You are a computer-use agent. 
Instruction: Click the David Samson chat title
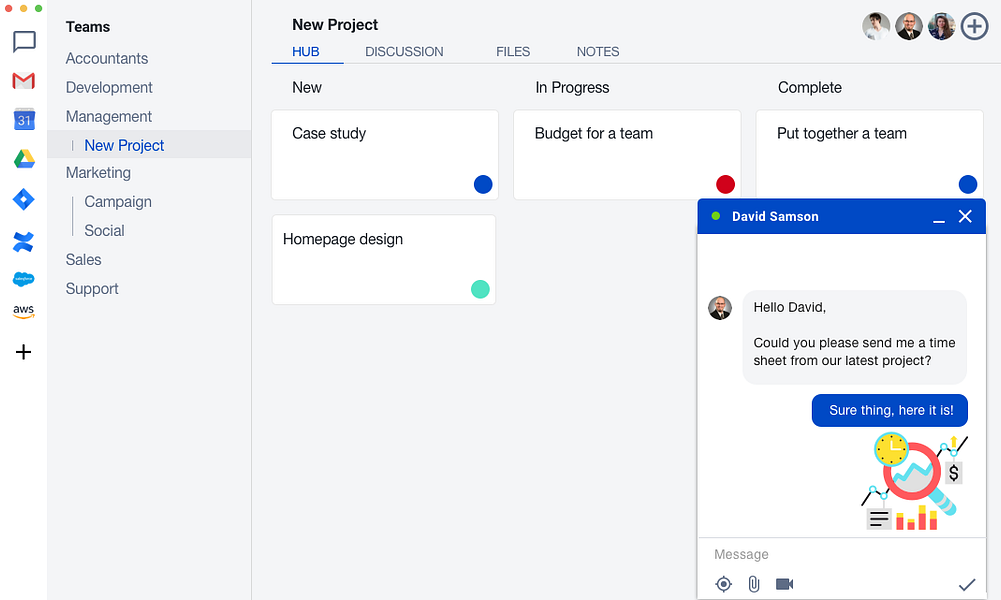[x=775, y=216]
